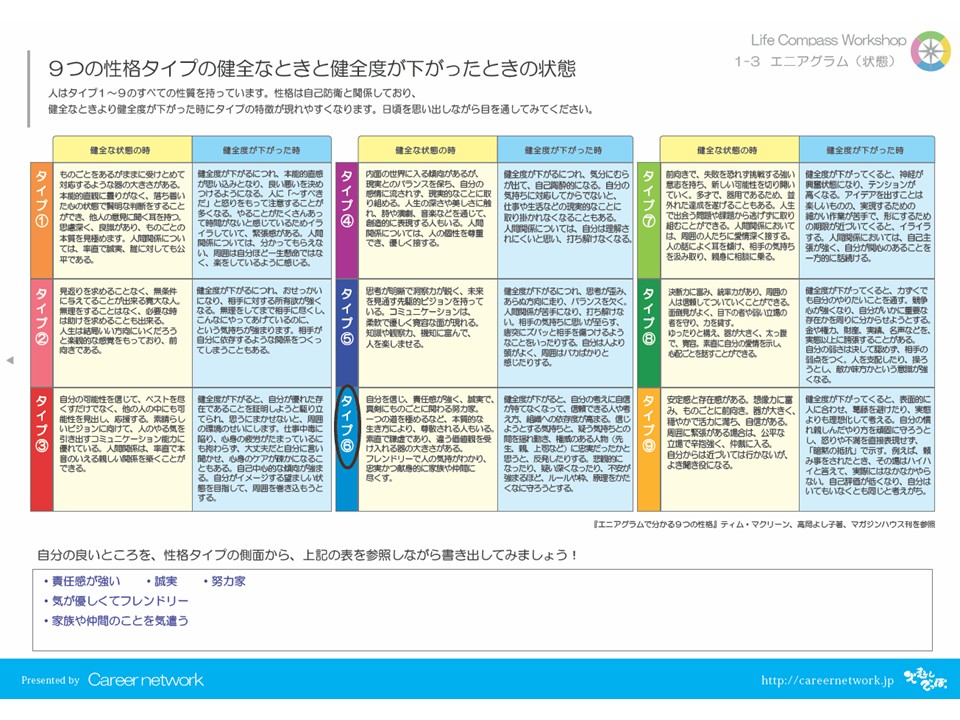Click the 'Life Compass Workshop' heading text
960x720 pixels.
828,40
